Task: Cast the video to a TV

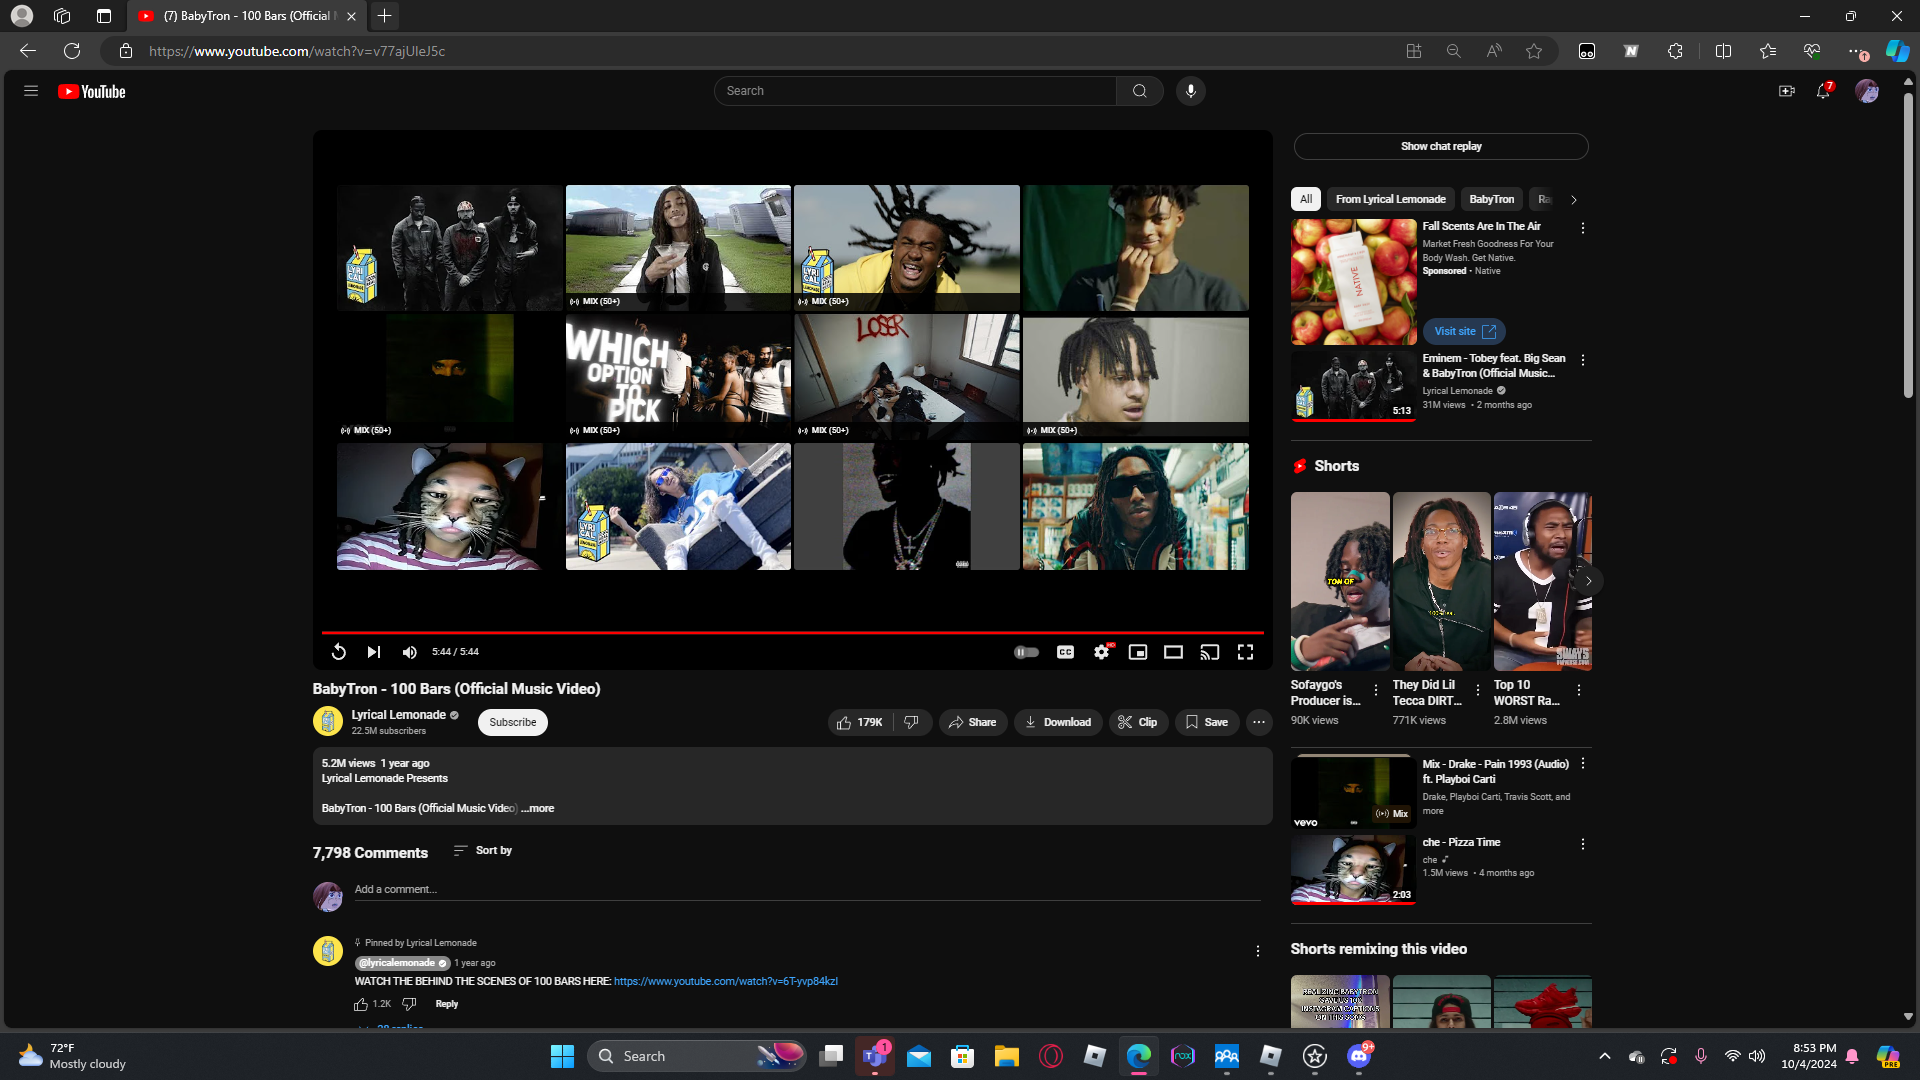Action: pos(1209,652)
